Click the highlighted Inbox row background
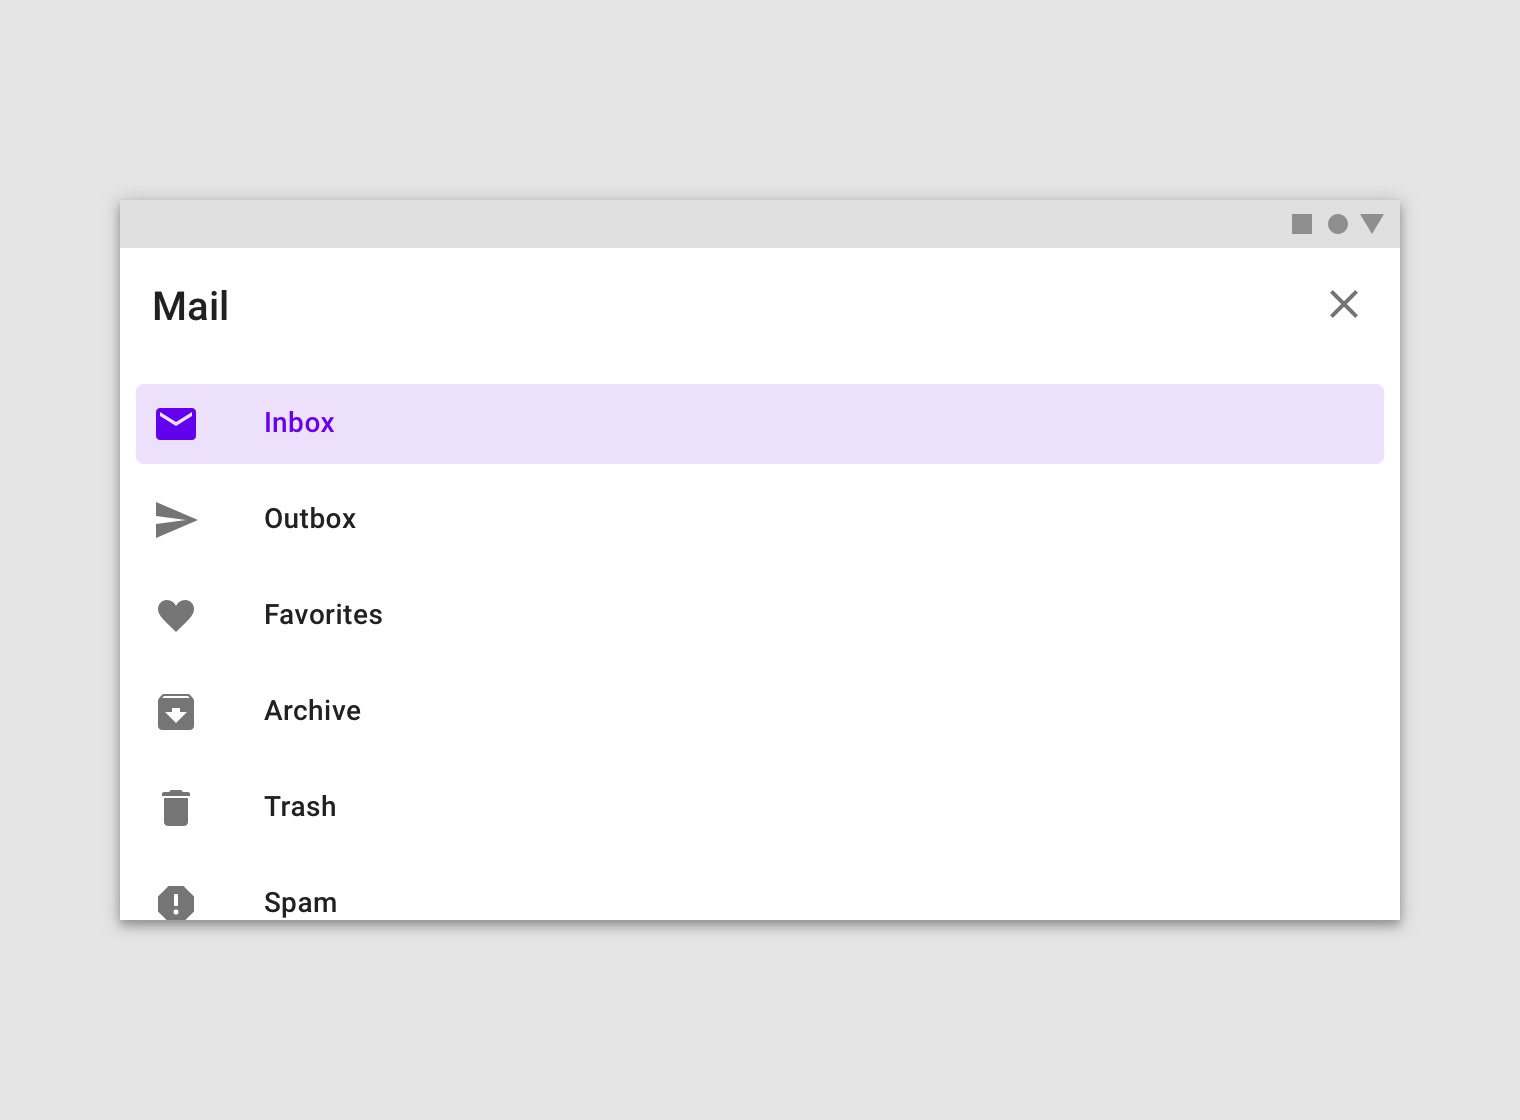 pyautogui.click(x=760, y=424)
